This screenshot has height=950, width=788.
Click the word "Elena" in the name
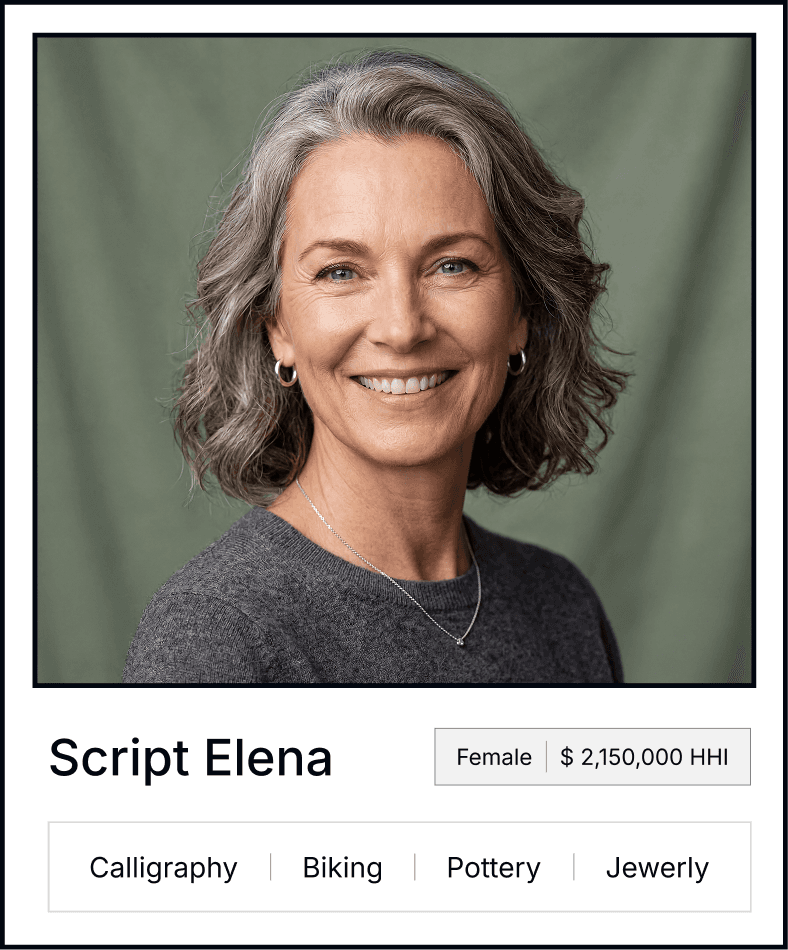pos(268,757)
